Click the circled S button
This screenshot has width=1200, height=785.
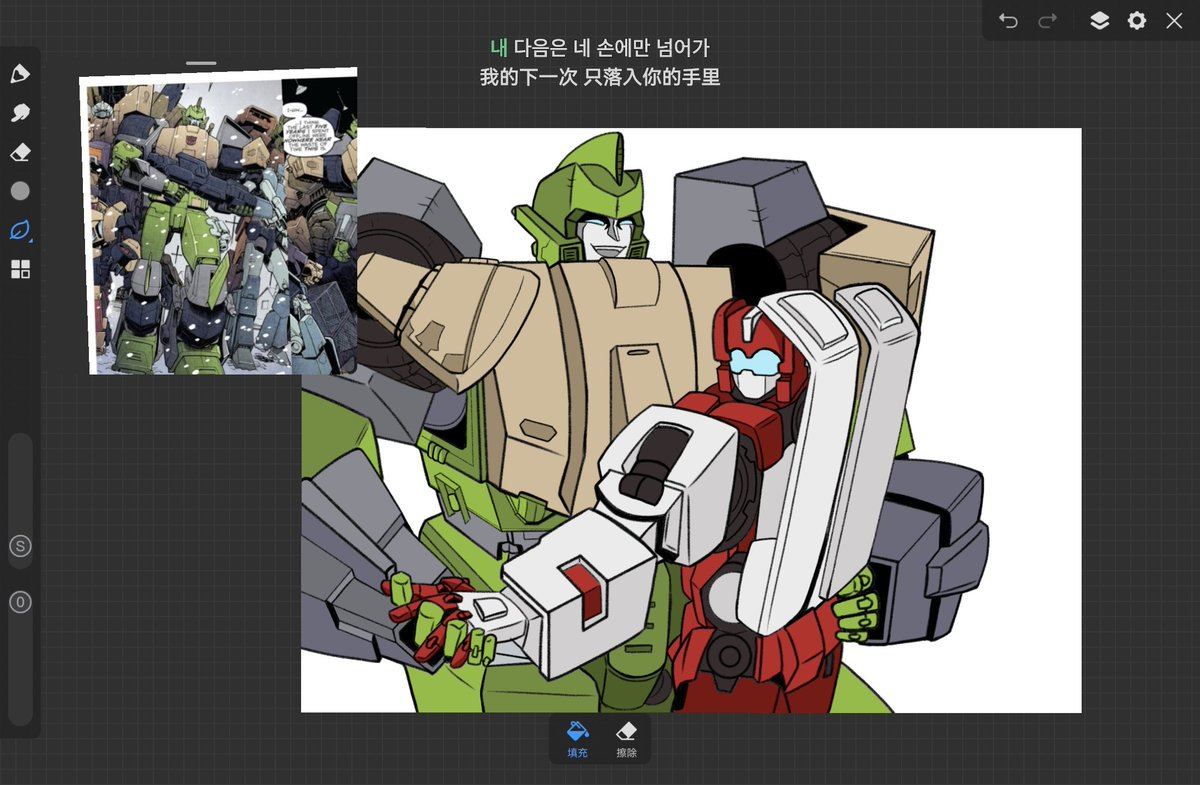[x=20, y=546]
